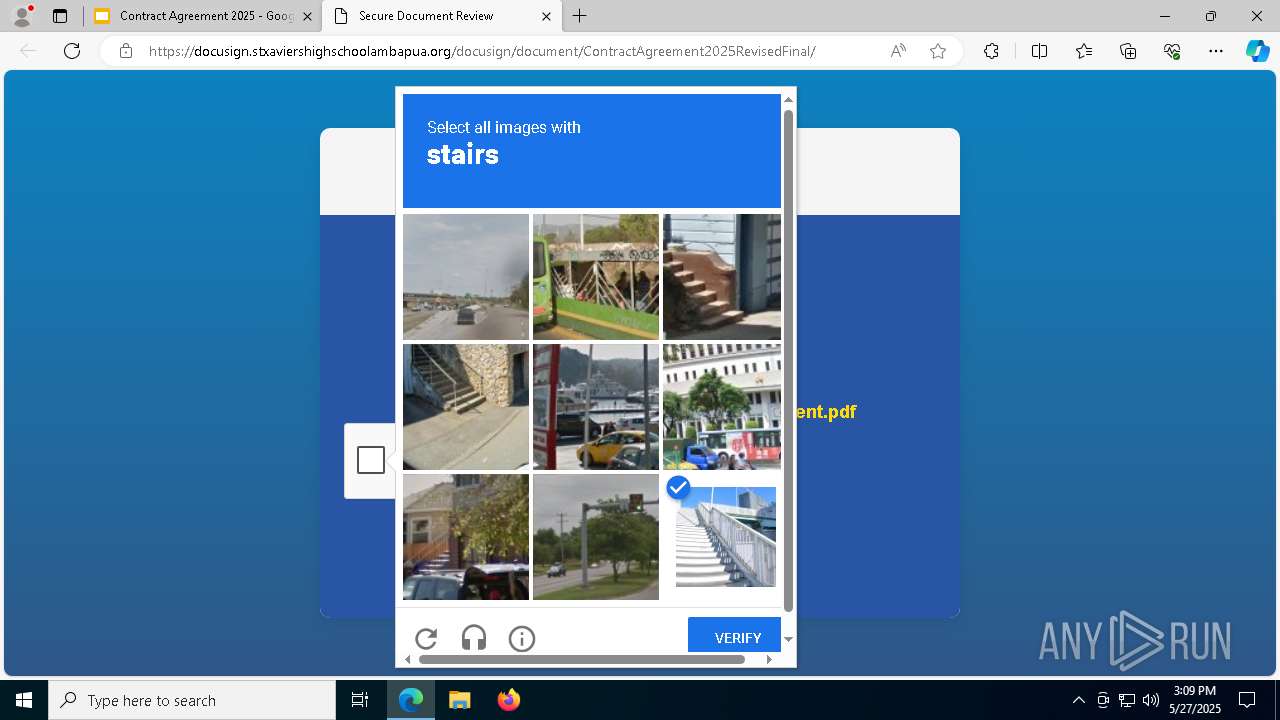Select the stone wall stairs tile
This screenshot has width=1280, height=720.
tap(466, 407)
